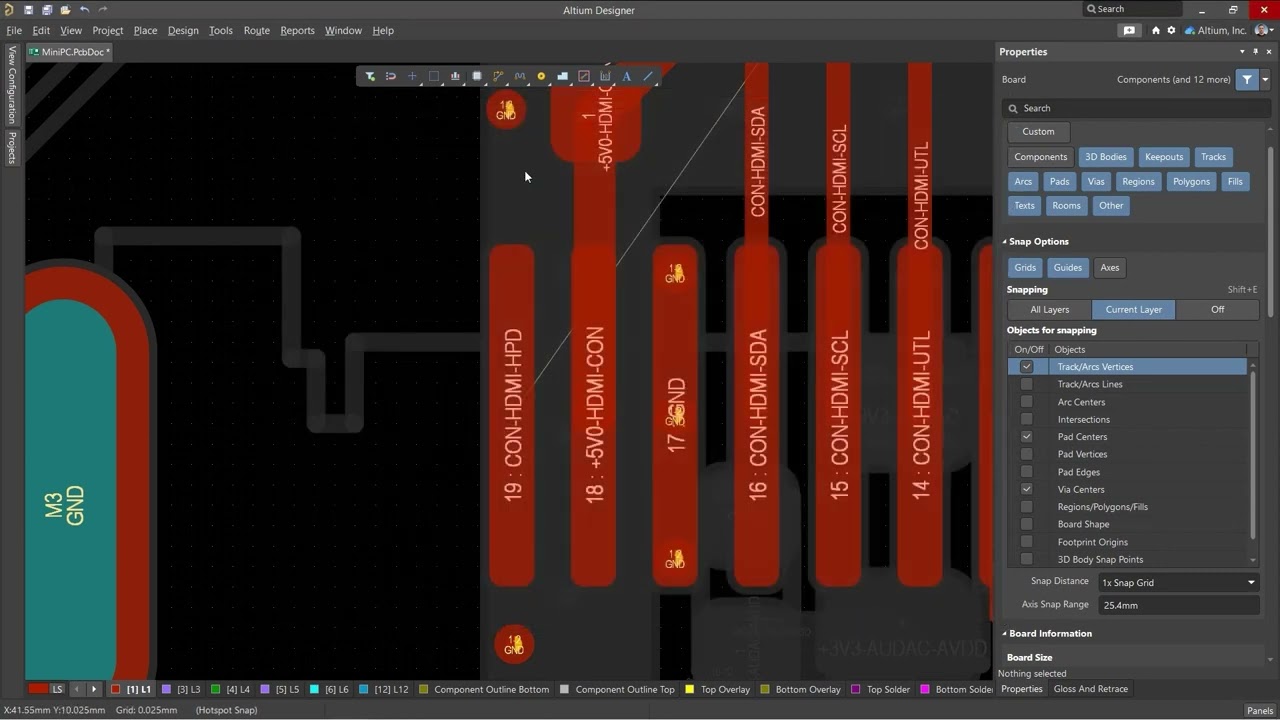Collapse the Snap Options section
Screen dimensions: 1280x720
click(1005, 242)
